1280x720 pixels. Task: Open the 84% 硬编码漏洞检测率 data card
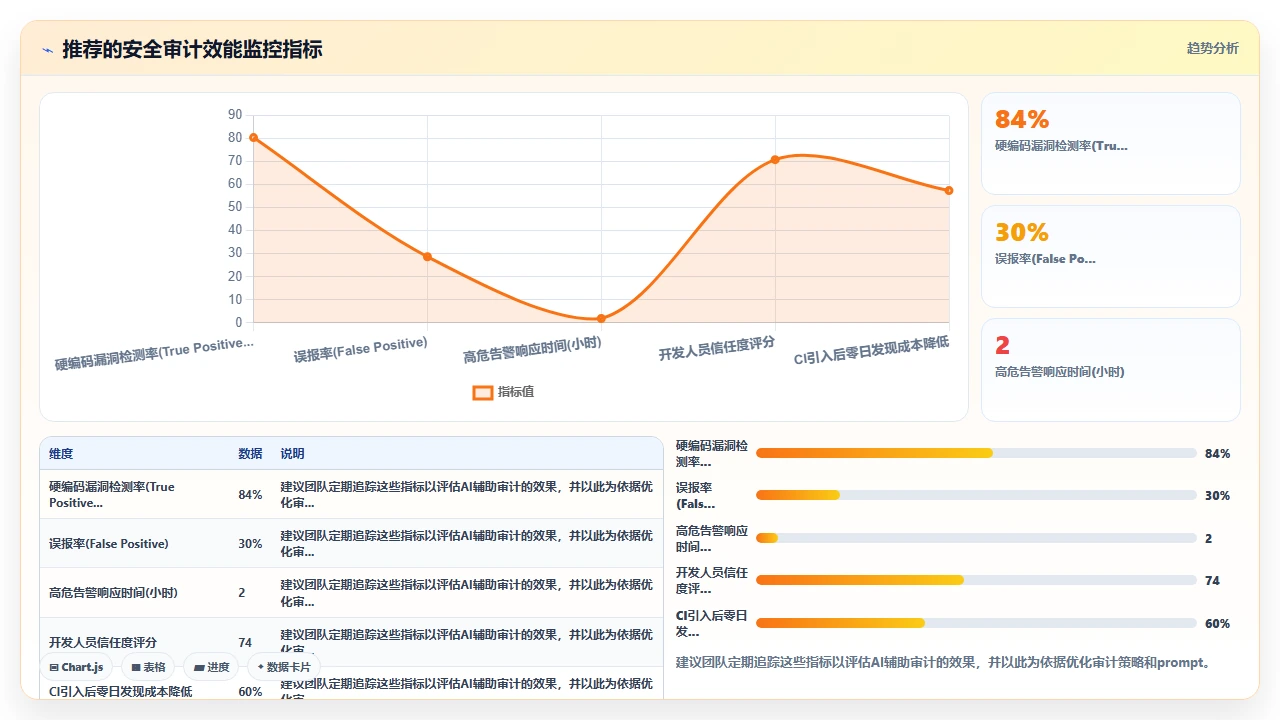1111,144
